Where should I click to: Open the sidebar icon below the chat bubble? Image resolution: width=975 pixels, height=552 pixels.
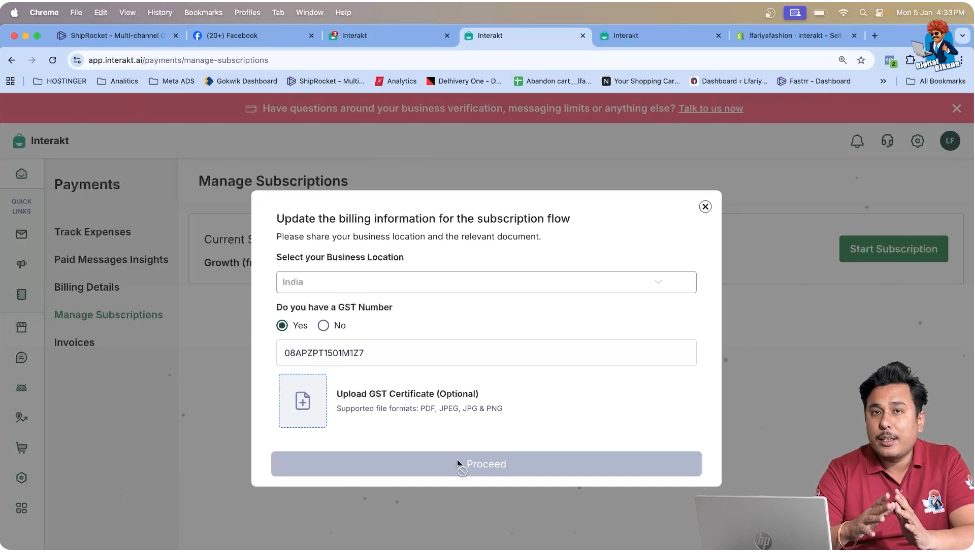pyautogui.click(x=21, y=387)
